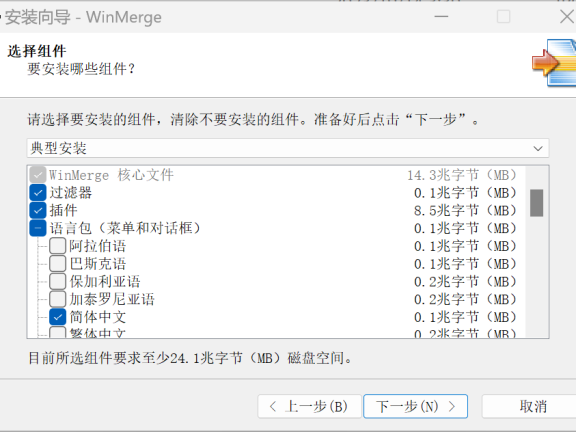The width and height of the screenshot is (576, 432).
Task: Check the 阿拉伯语 language checkbox
Action: point(58,246)
